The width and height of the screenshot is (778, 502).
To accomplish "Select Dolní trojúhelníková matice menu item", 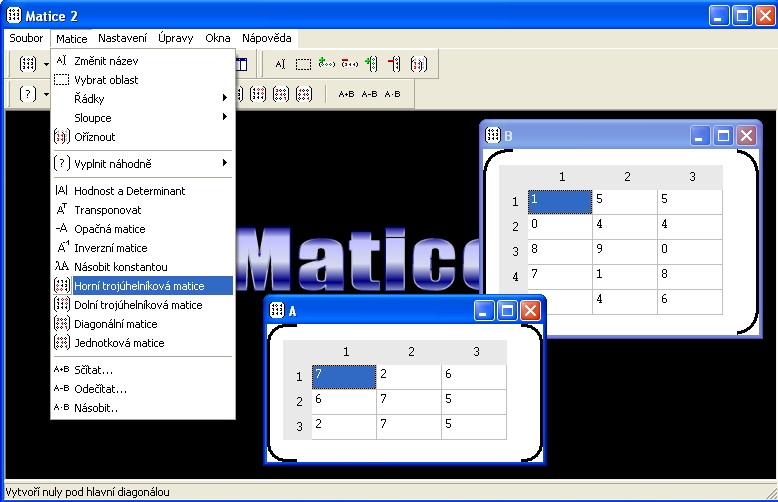I will click(143, 305).
